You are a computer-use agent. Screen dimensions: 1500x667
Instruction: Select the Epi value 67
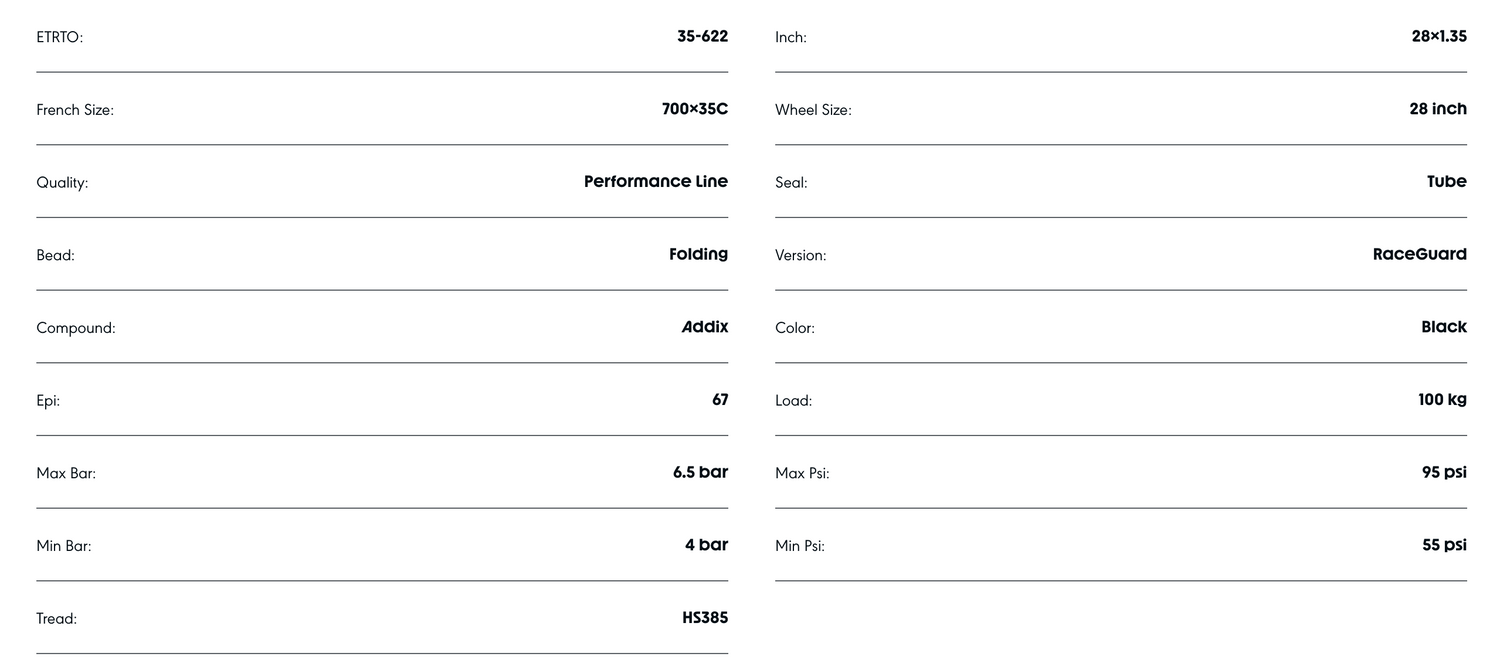[x=720, y=400]
